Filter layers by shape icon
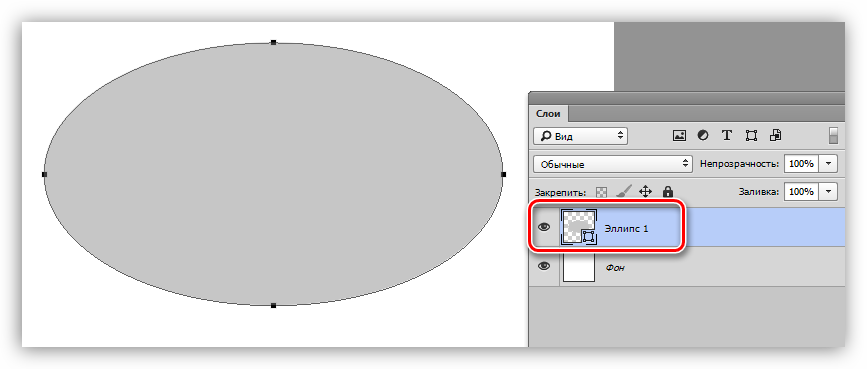The height and width of the screenshot is (369, 867). pyautogui.click(x=751, y=135)
